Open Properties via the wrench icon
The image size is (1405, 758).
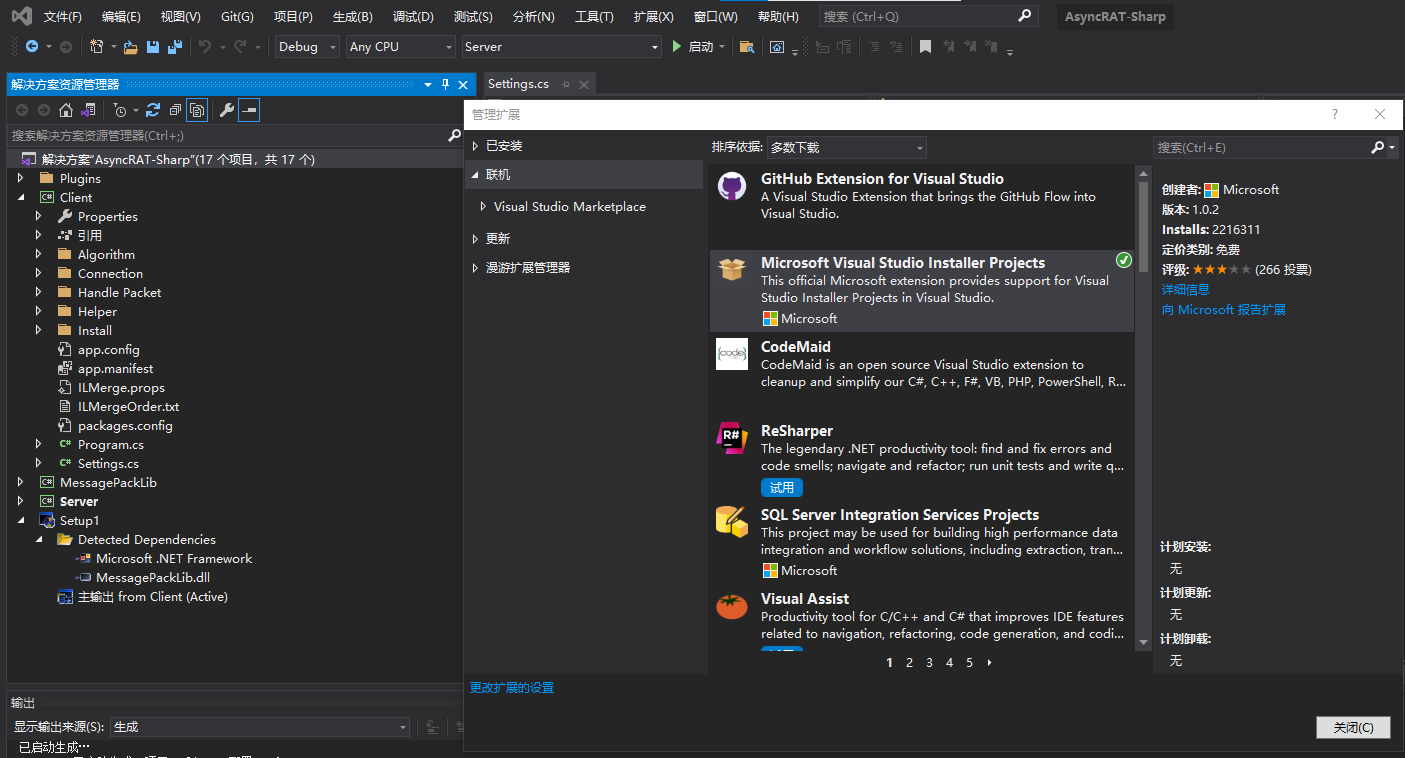tap(227, 110)
